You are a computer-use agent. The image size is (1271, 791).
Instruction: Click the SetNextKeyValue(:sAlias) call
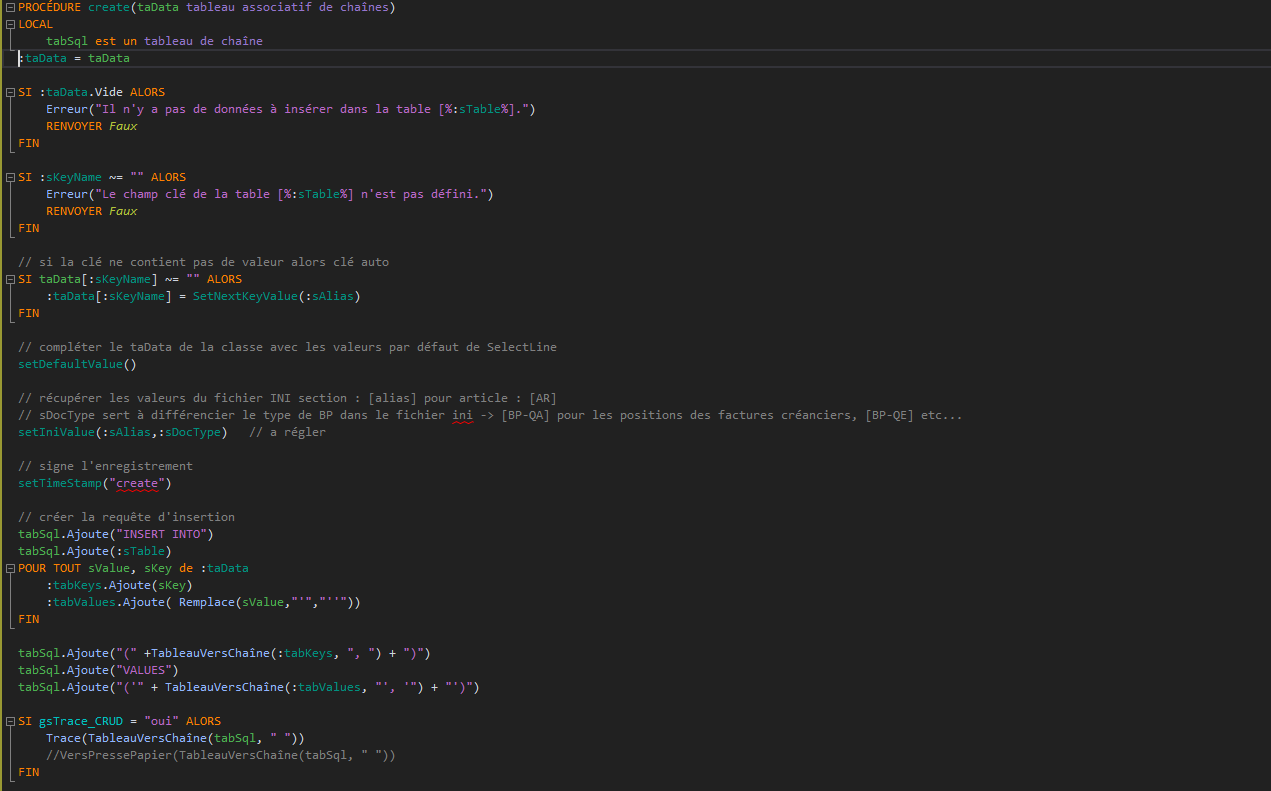276,296
